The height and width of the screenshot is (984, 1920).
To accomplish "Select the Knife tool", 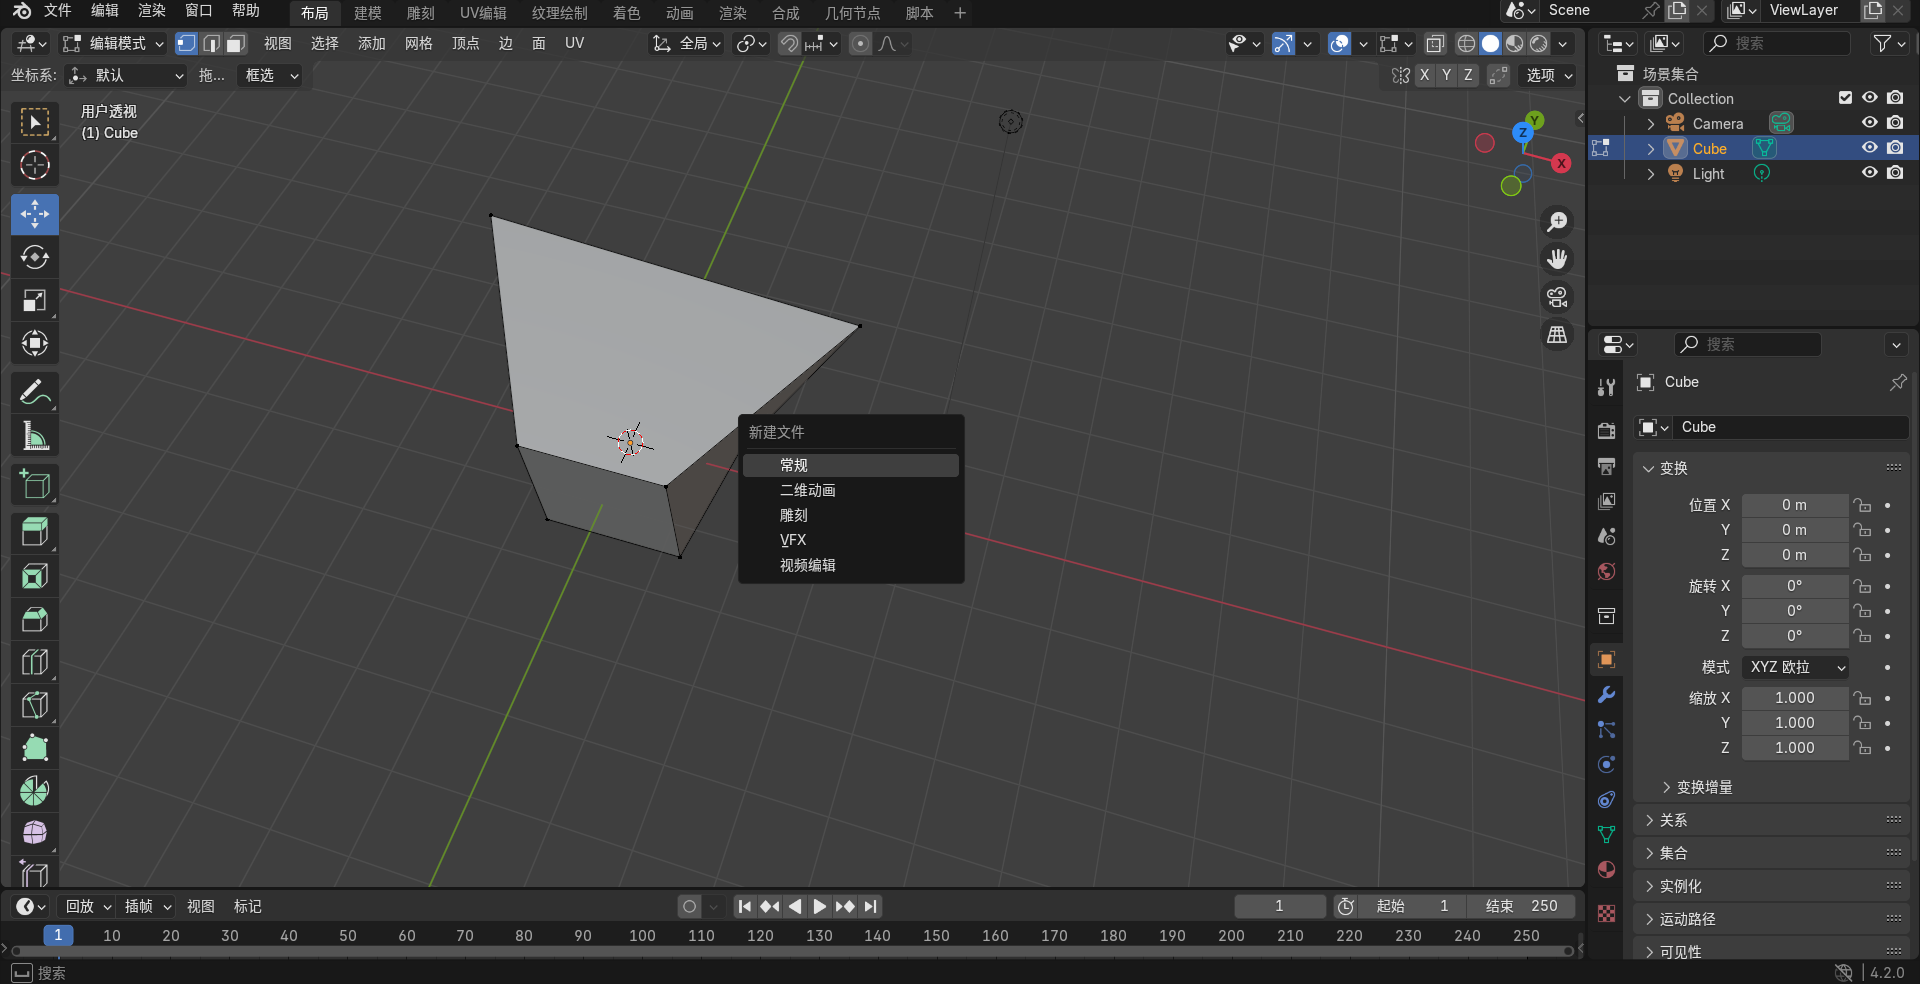I will (x=35, y=705).
